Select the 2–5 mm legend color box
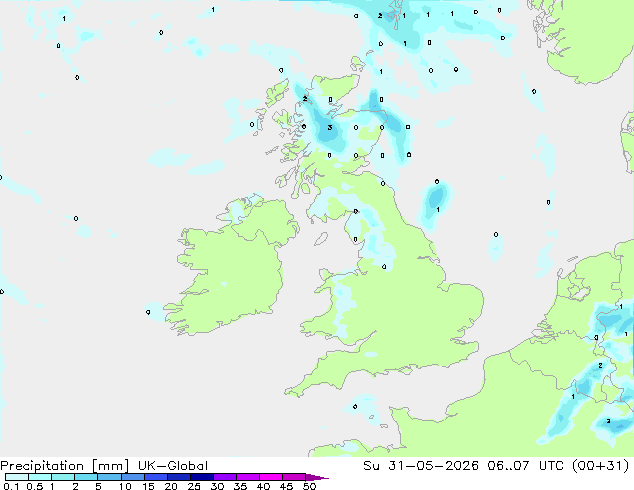Image resolution: width=634 pixels, height=490 pixels. 86,477
